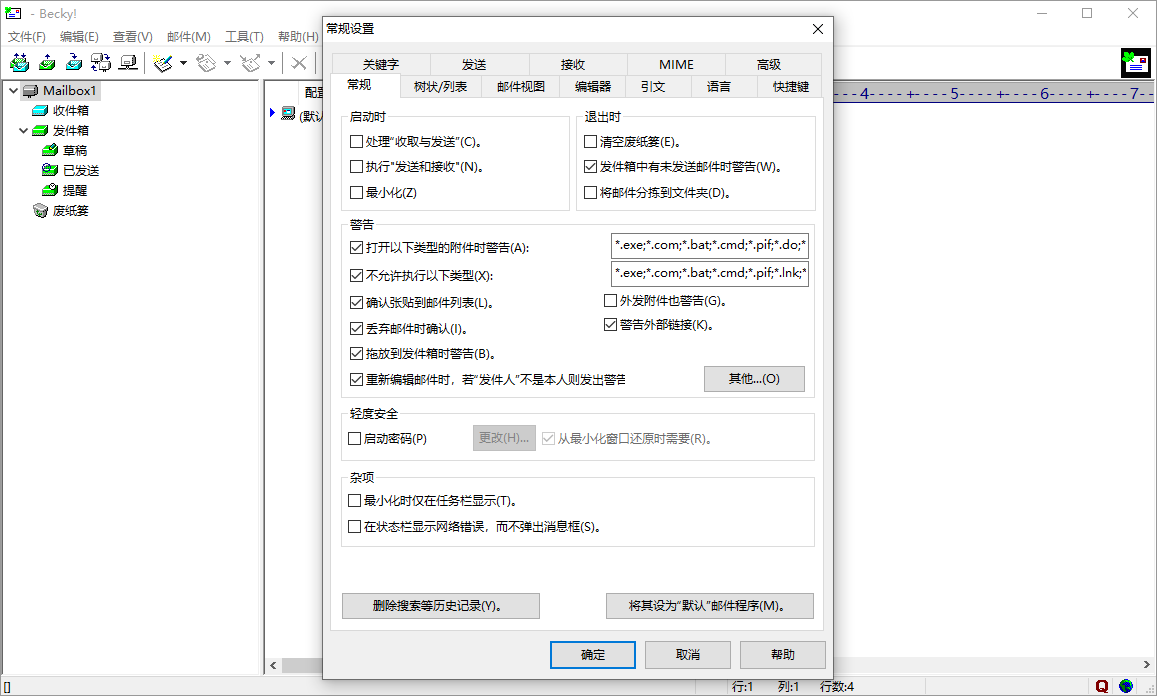Switch to the 快捷键 tab

(x=790, y=86)
